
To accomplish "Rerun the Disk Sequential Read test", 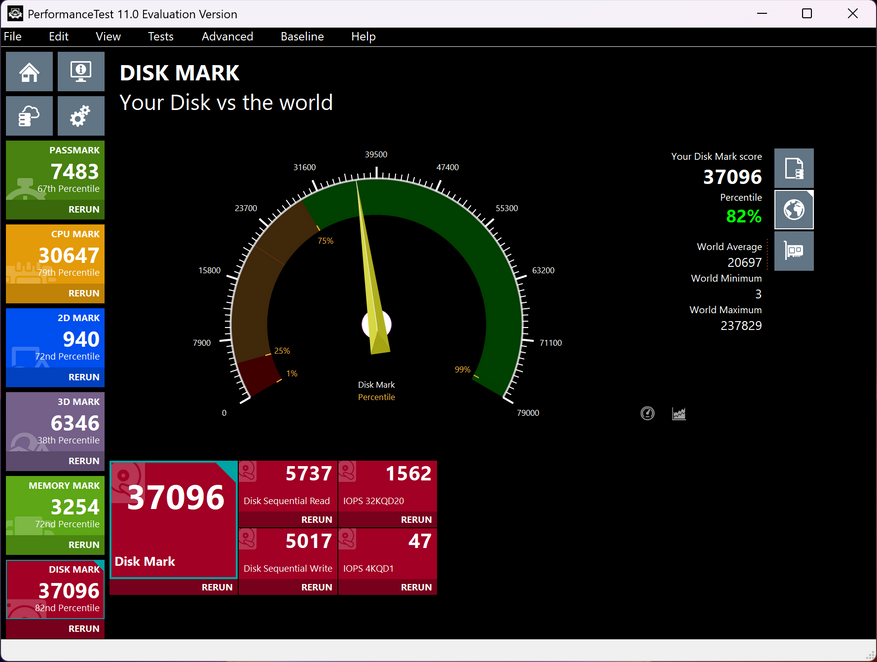I will (x=317, y=520).
